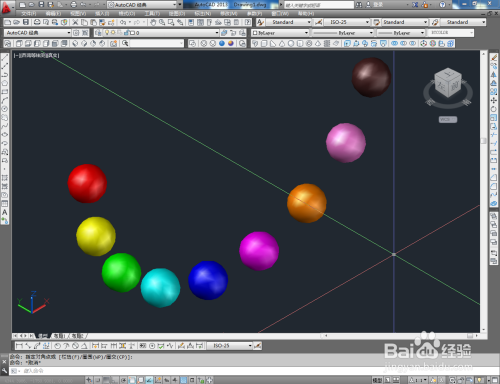This screenshot has width=500, height=384.
Task: Click the title bar search input box
Action: [x=319, y=5]
